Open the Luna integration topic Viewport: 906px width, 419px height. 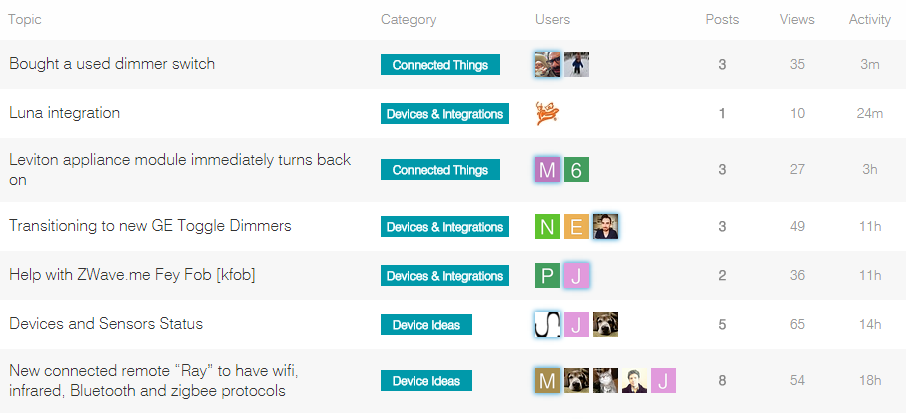pyautogui.click(x=64, y=113)
